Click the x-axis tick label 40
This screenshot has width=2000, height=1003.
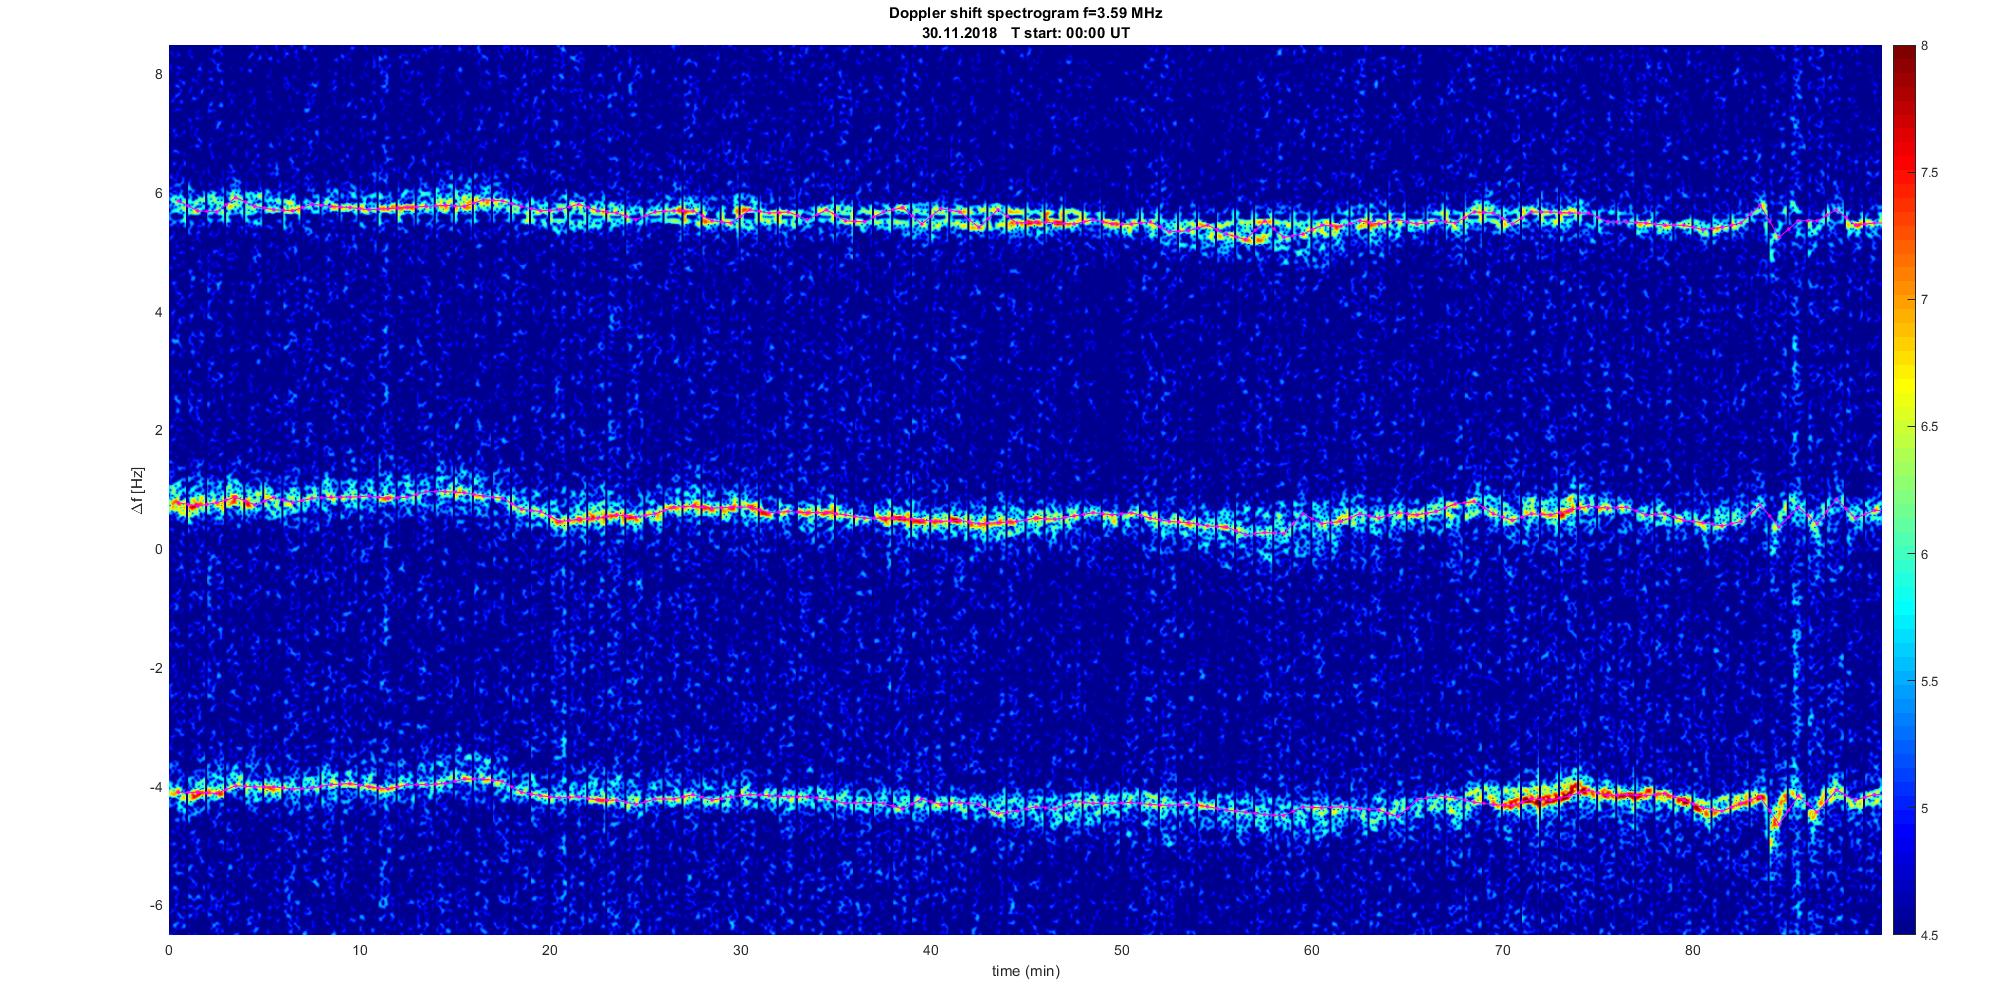click(x=931, y=949)
